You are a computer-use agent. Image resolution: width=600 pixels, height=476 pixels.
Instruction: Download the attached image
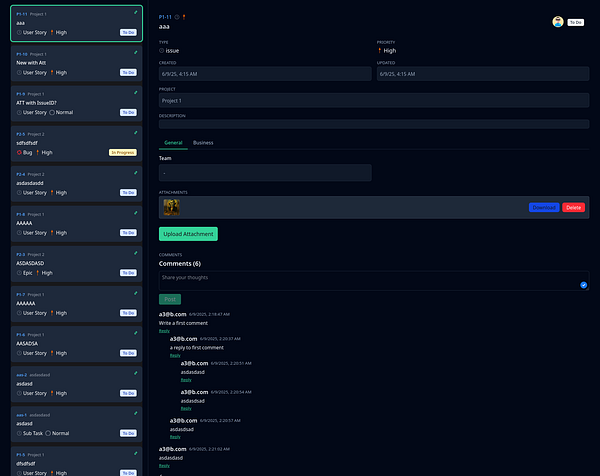point(544,207)
